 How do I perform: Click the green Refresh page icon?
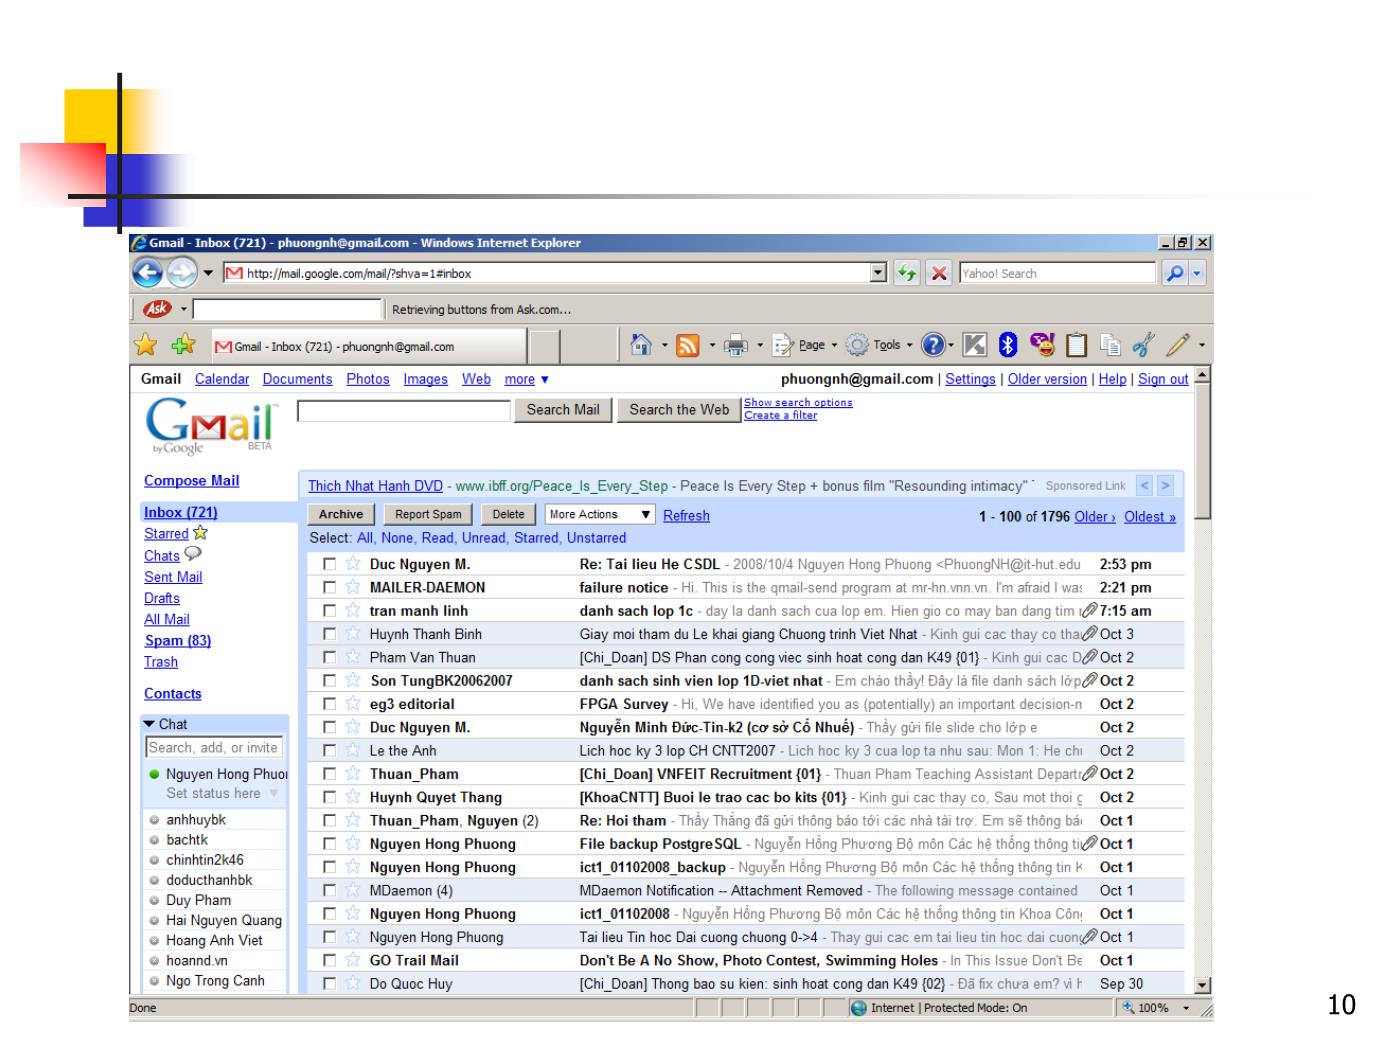[907, 273]
